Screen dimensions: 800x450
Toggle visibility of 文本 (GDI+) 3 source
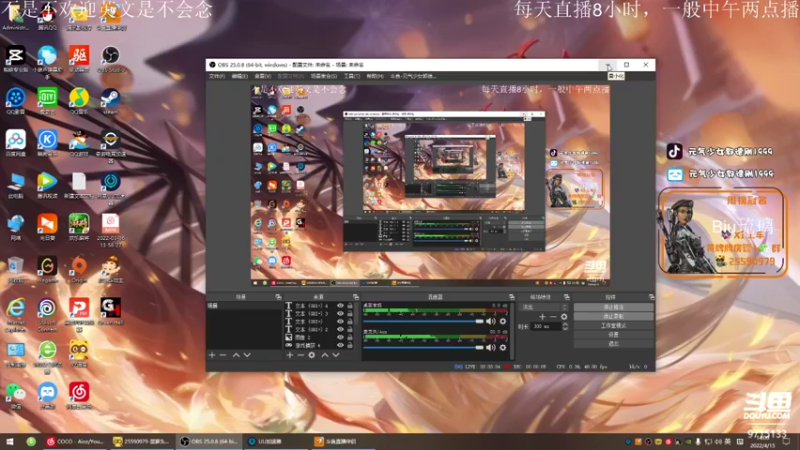tap(340, 314)
